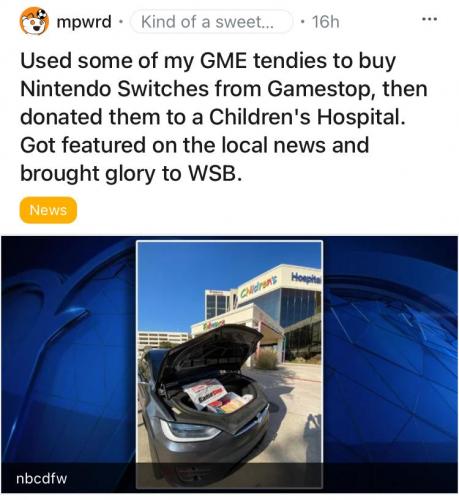Filter by the yellow News flair tag
Viewport: 459px width, 500px height.
pos(48,210)
